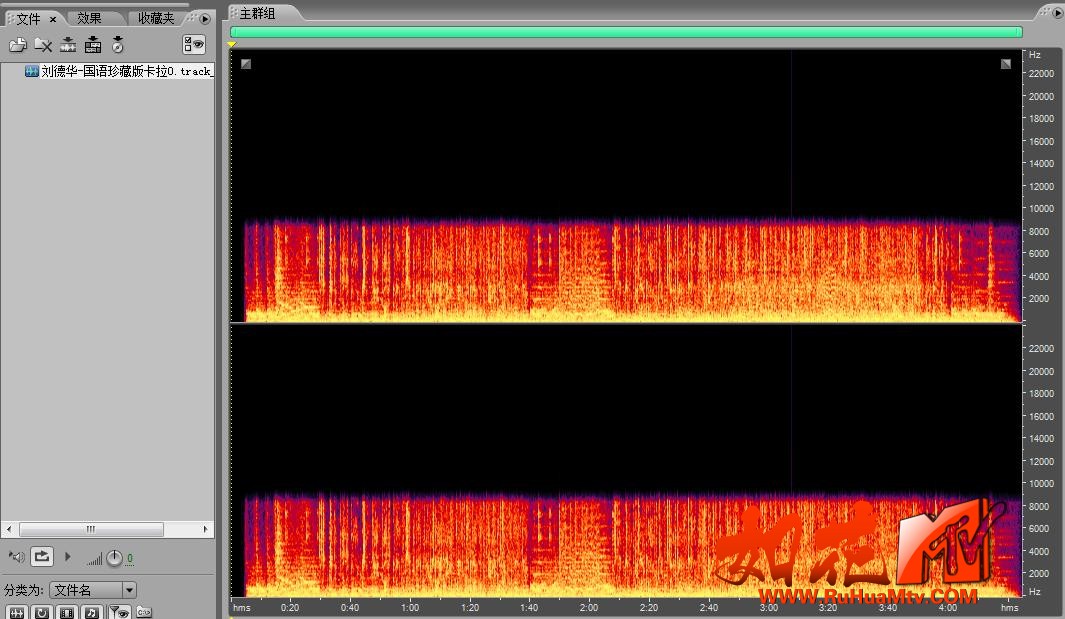Toggle the full path C:\ folder icon
Image resolution: width=1065 pixels, height=619 pixels.
[144, 612]
